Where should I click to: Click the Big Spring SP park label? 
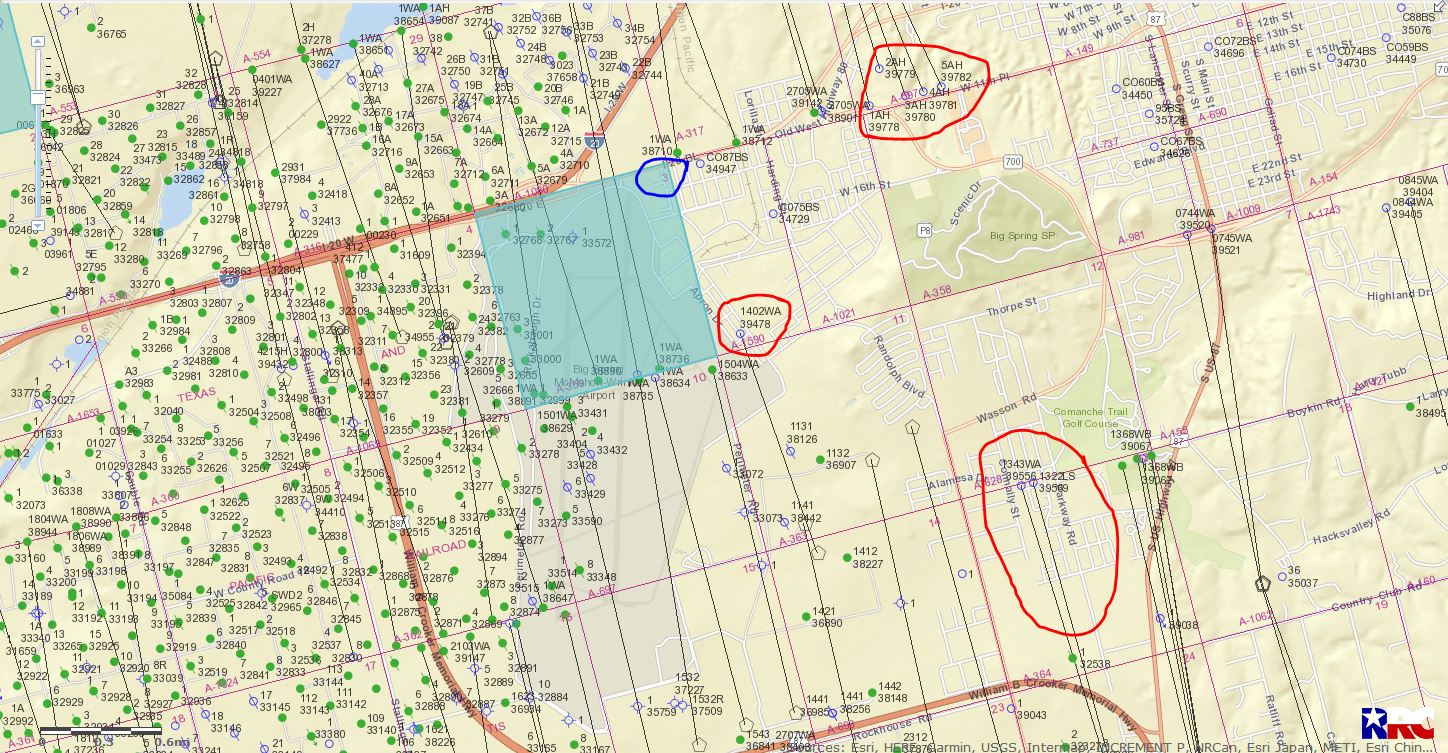1022,236
